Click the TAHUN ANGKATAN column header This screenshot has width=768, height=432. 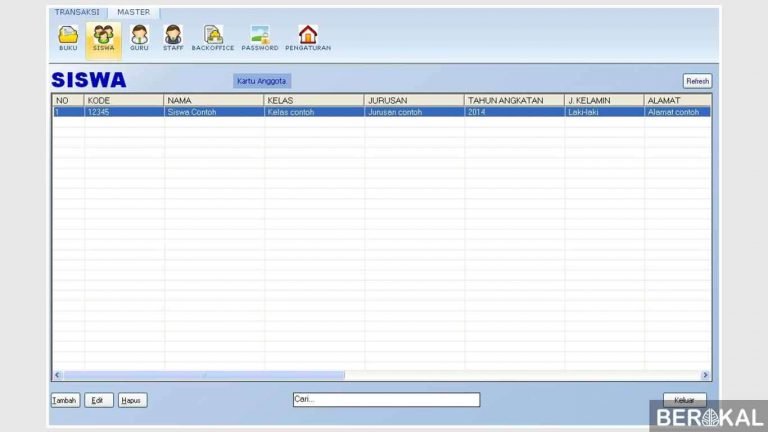513,101
